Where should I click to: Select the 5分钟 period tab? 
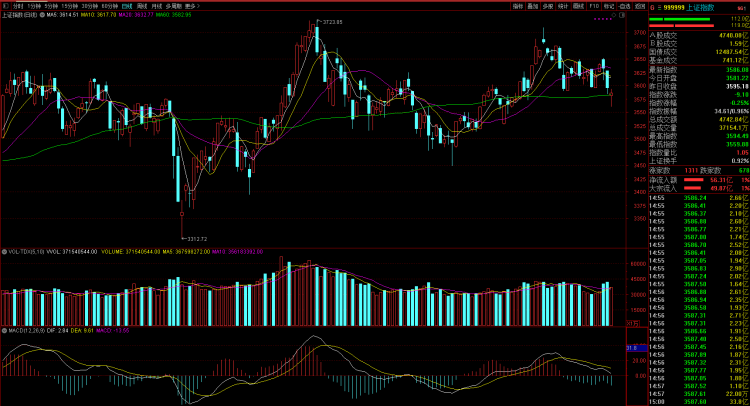(x=51, y=5)
